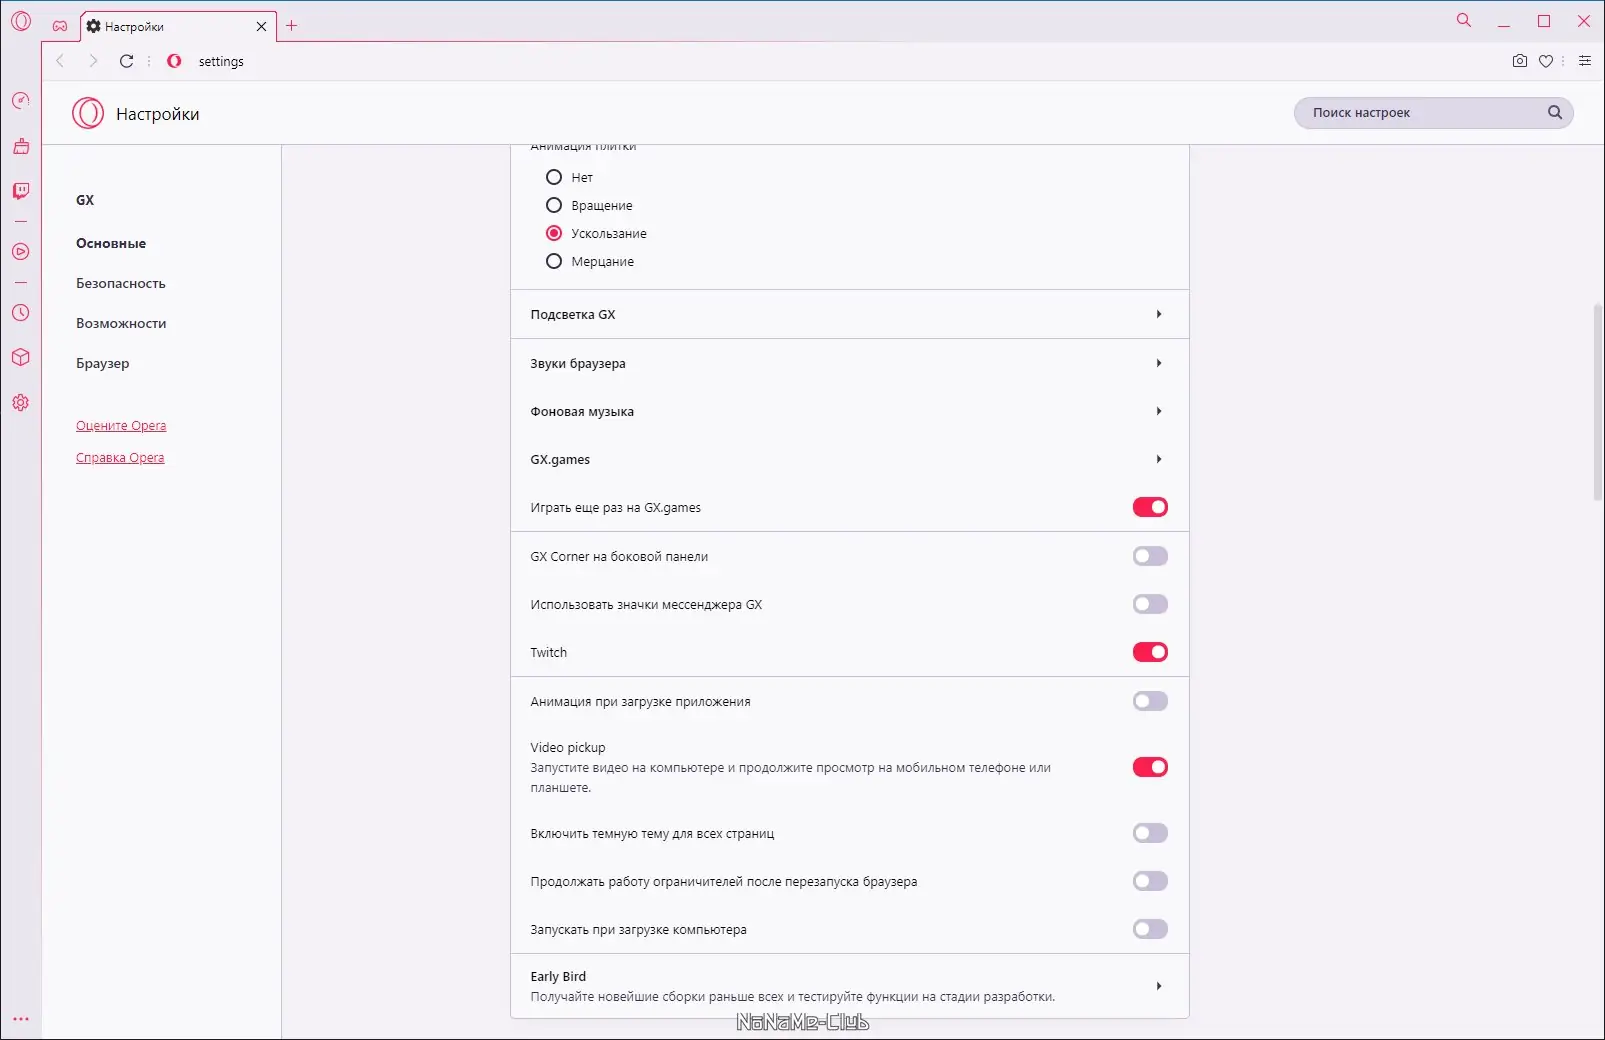Open Extensions cube icon in sidebar

coord(21,357)
